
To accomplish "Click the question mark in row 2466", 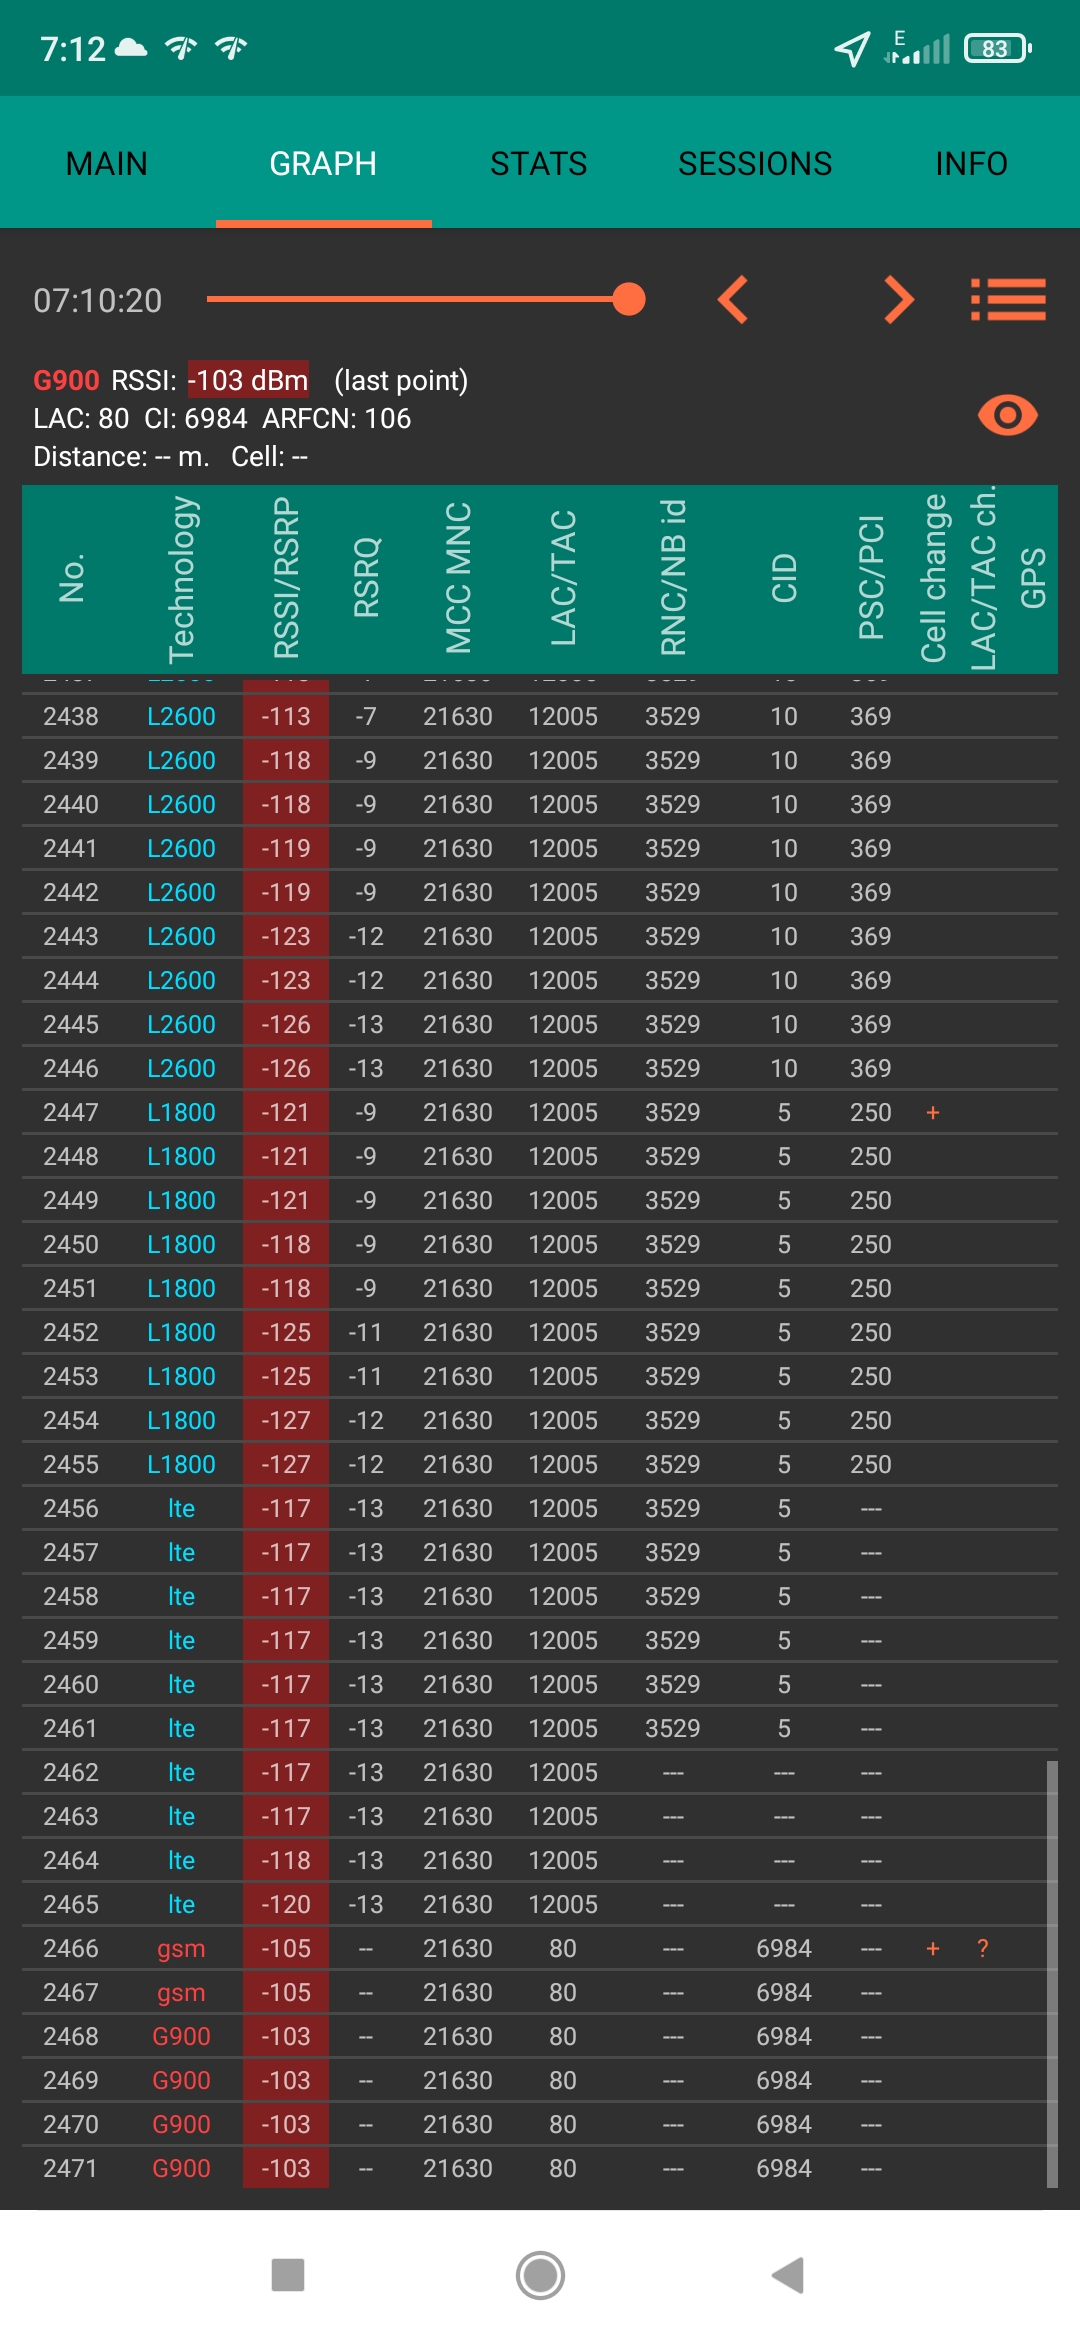I will (983, 1948).
